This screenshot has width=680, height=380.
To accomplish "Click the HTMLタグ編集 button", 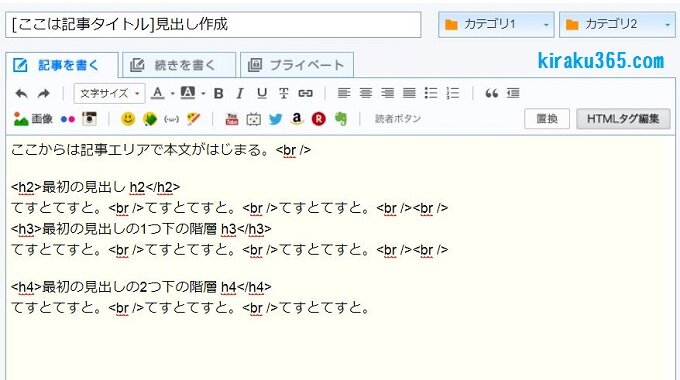I will coord(623,119).
